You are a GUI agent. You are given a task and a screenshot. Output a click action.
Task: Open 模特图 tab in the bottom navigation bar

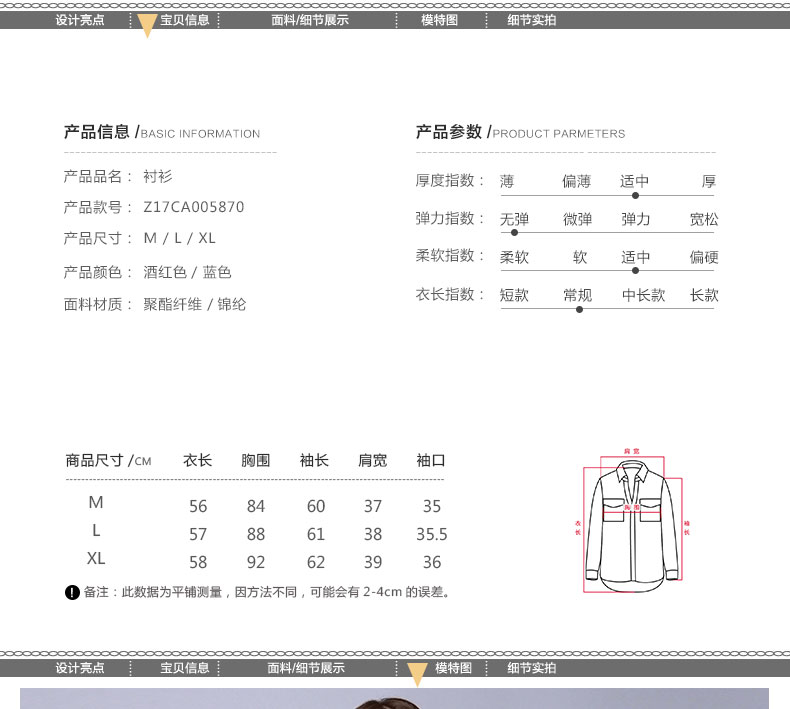pos(453,668)
